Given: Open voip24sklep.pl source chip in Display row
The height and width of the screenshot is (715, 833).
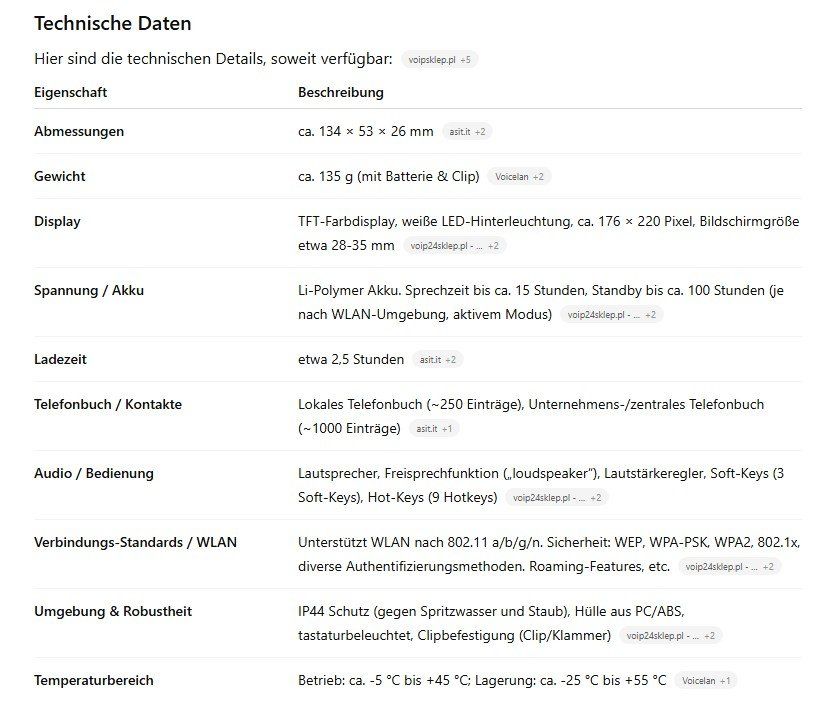Looking at the screenshot, I should (454, 246).
